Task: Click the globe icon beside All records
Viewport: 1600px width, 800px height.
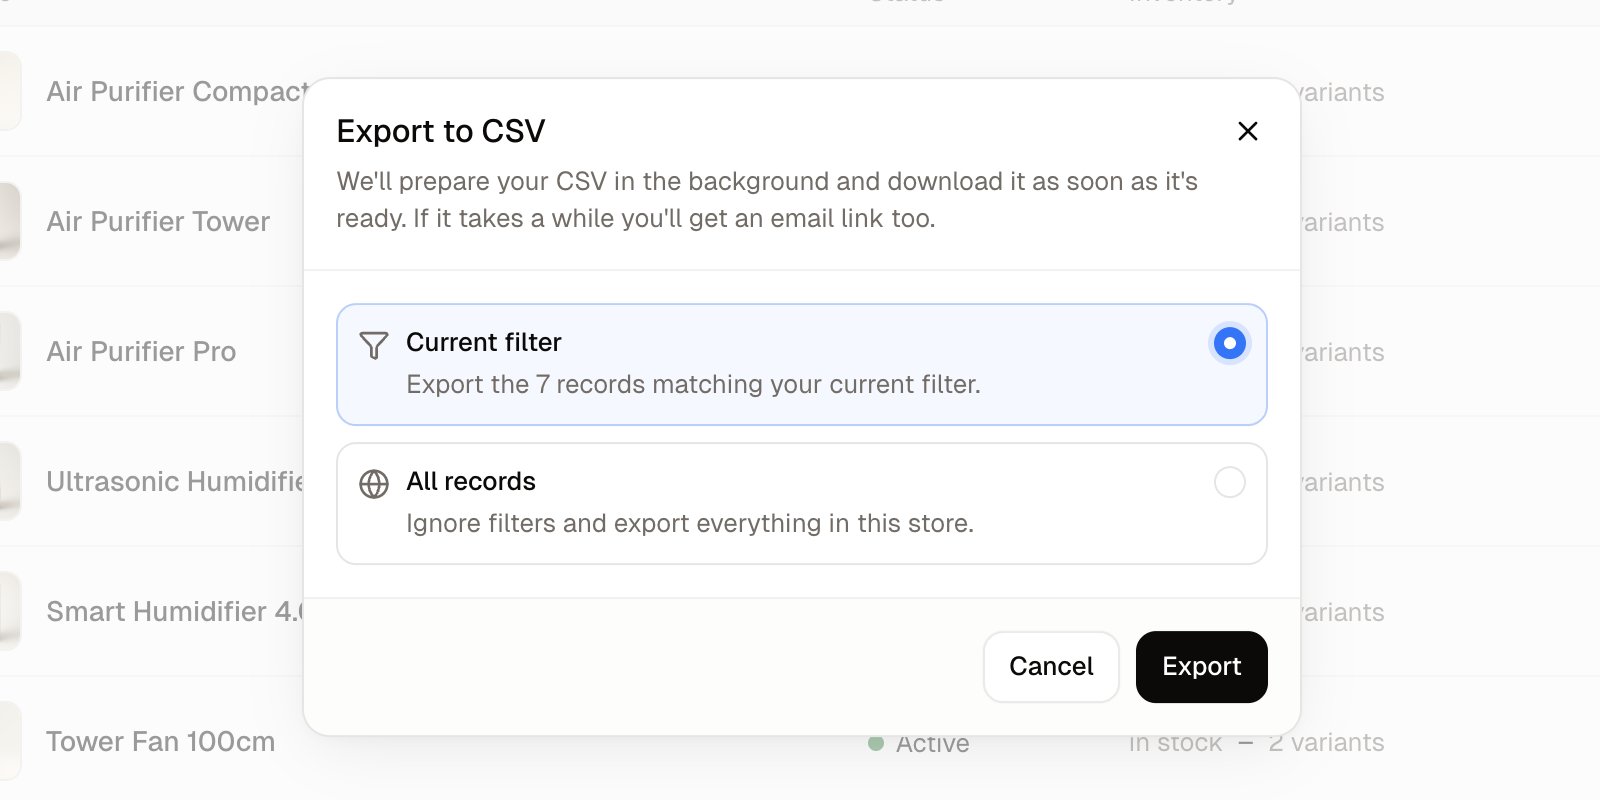Action: pos(374,484)
